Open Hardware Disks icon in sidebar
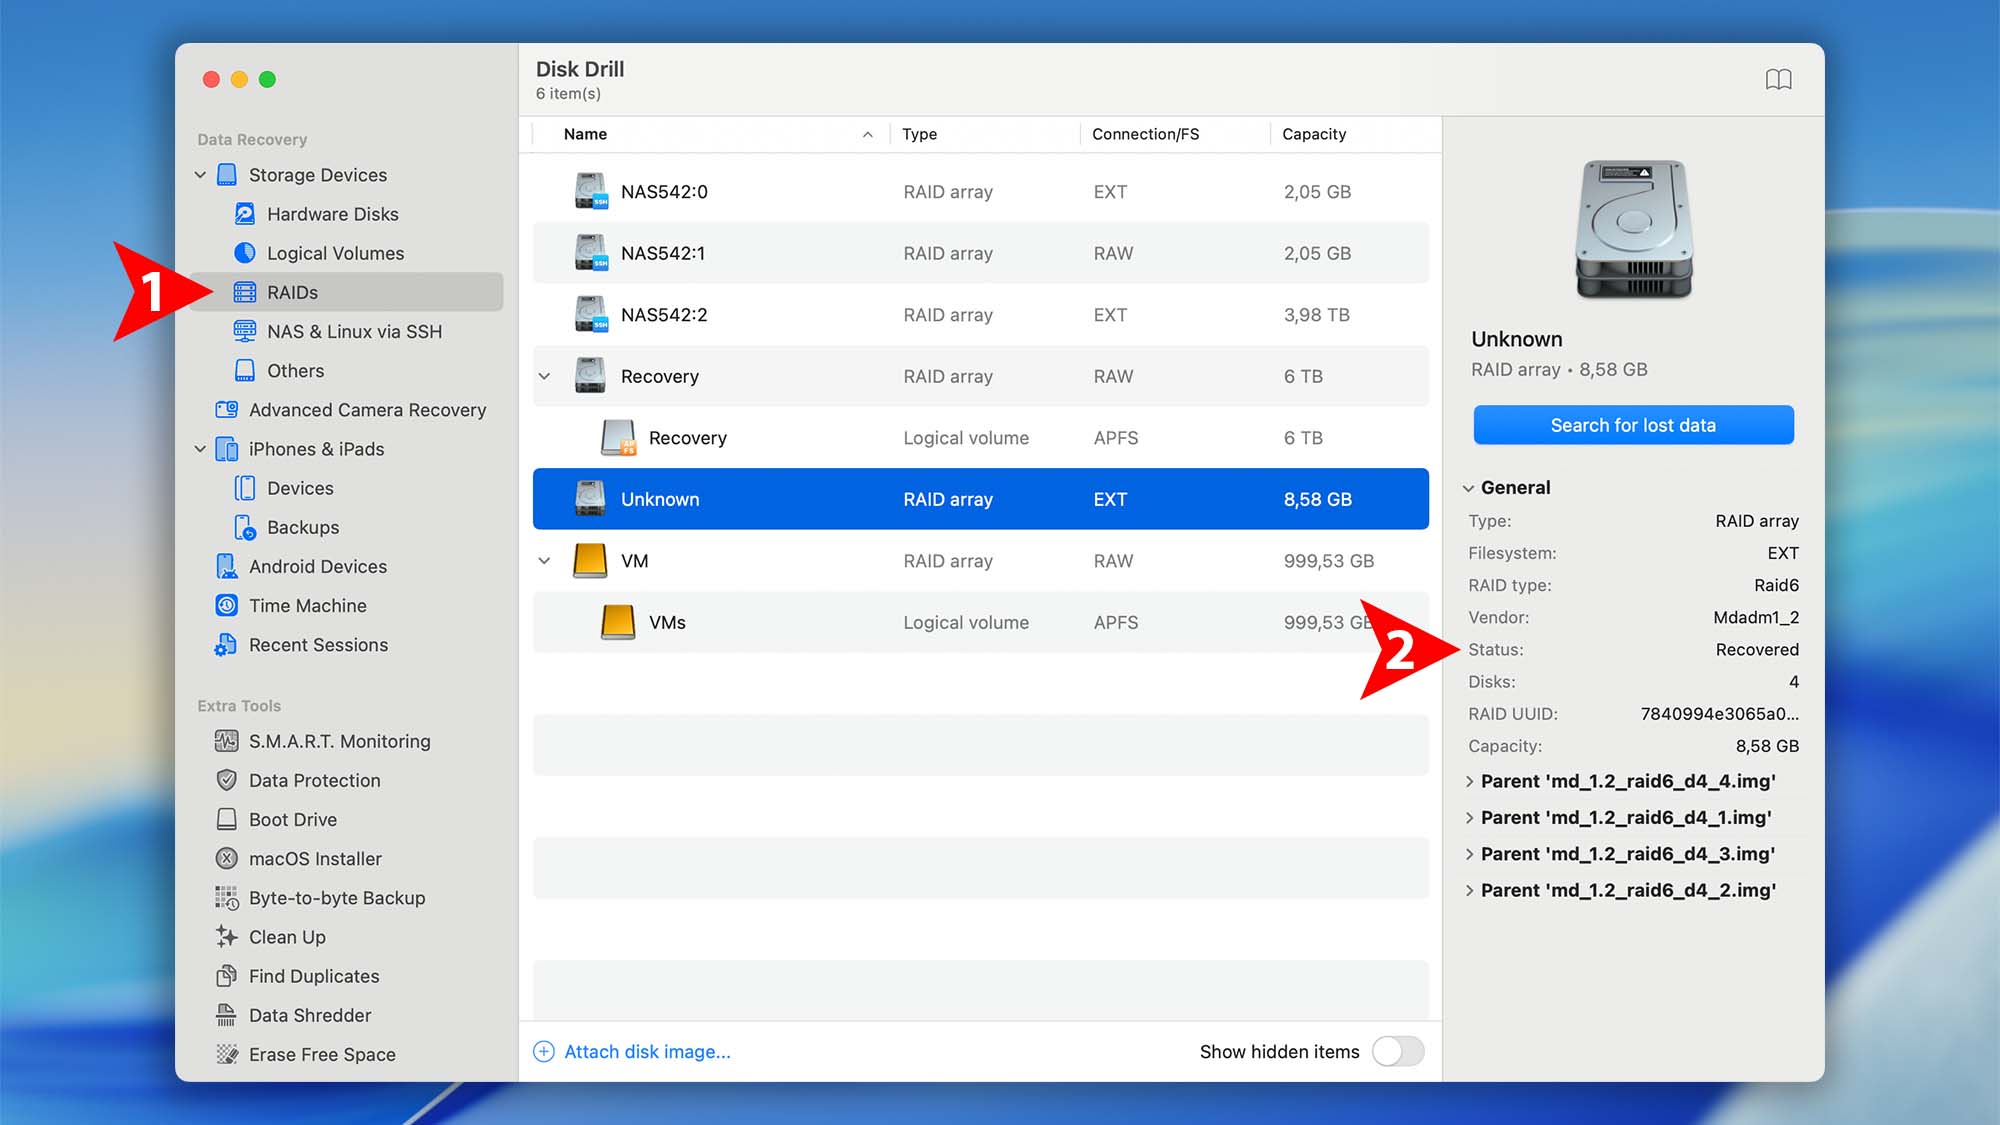 click(245, 214)
